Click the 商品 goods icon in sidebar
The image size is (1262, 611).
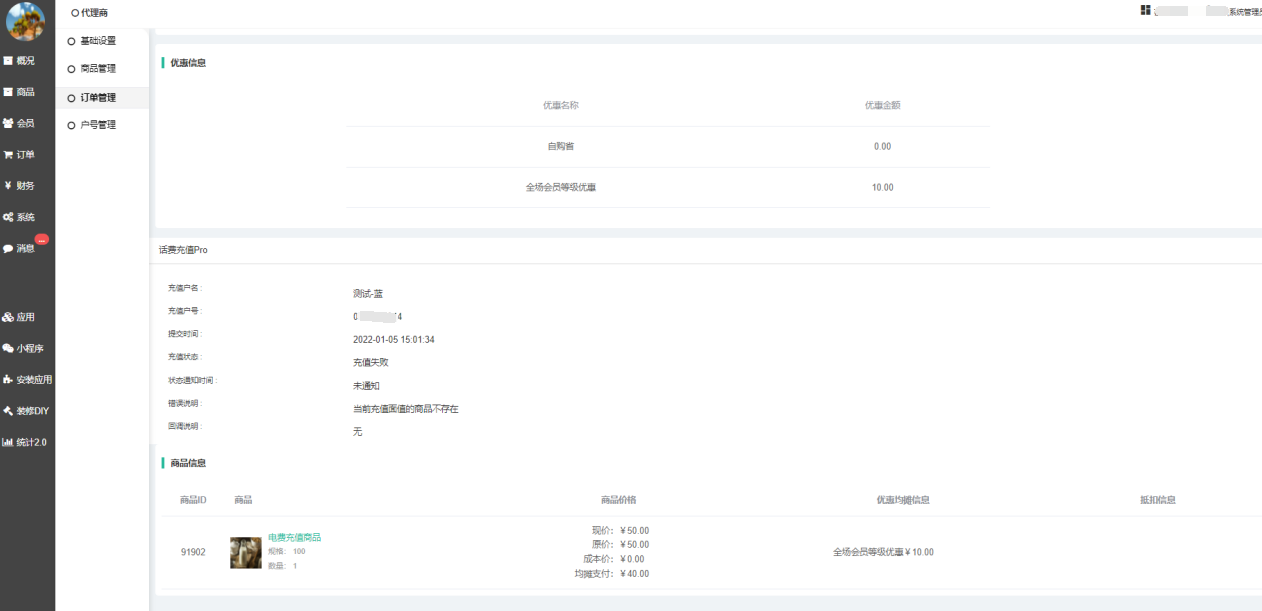8,92
